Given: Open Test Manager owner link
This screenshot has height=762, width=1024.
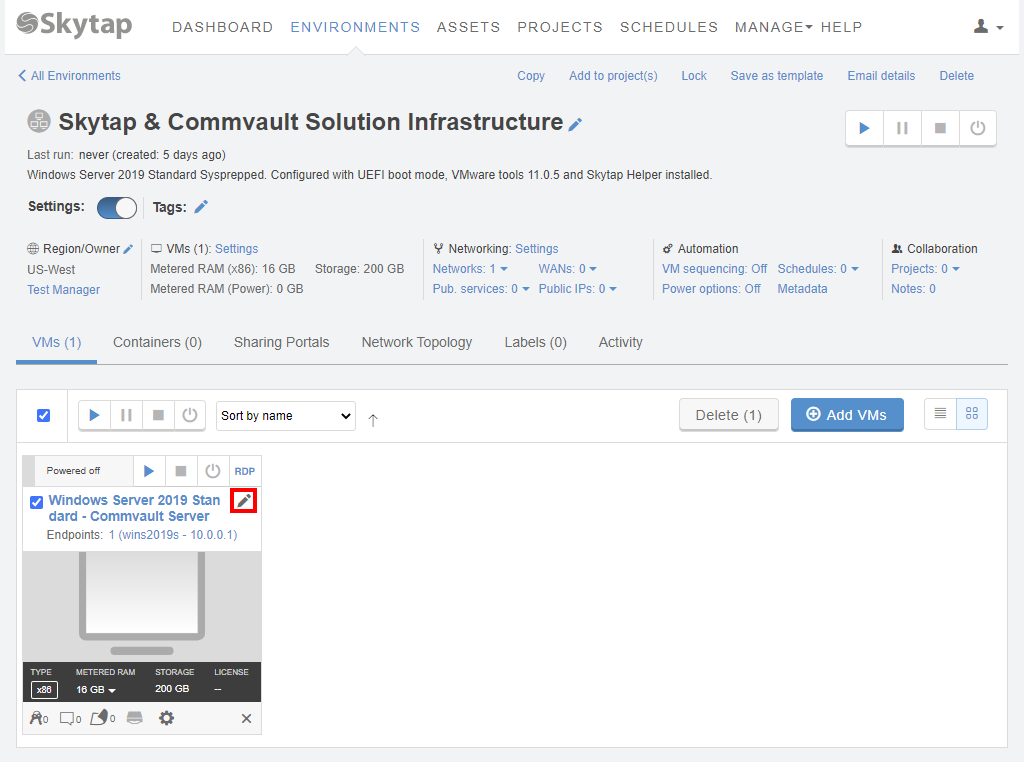Looking at the screenshot, I should 63,289.
